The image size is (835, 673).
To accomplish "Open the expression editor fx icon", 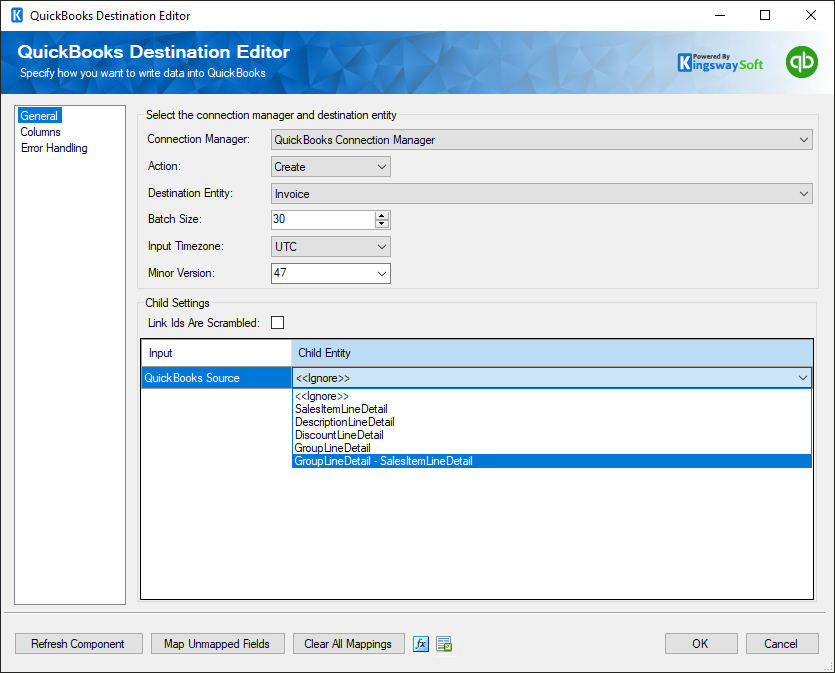I will (x=421, y=644).
